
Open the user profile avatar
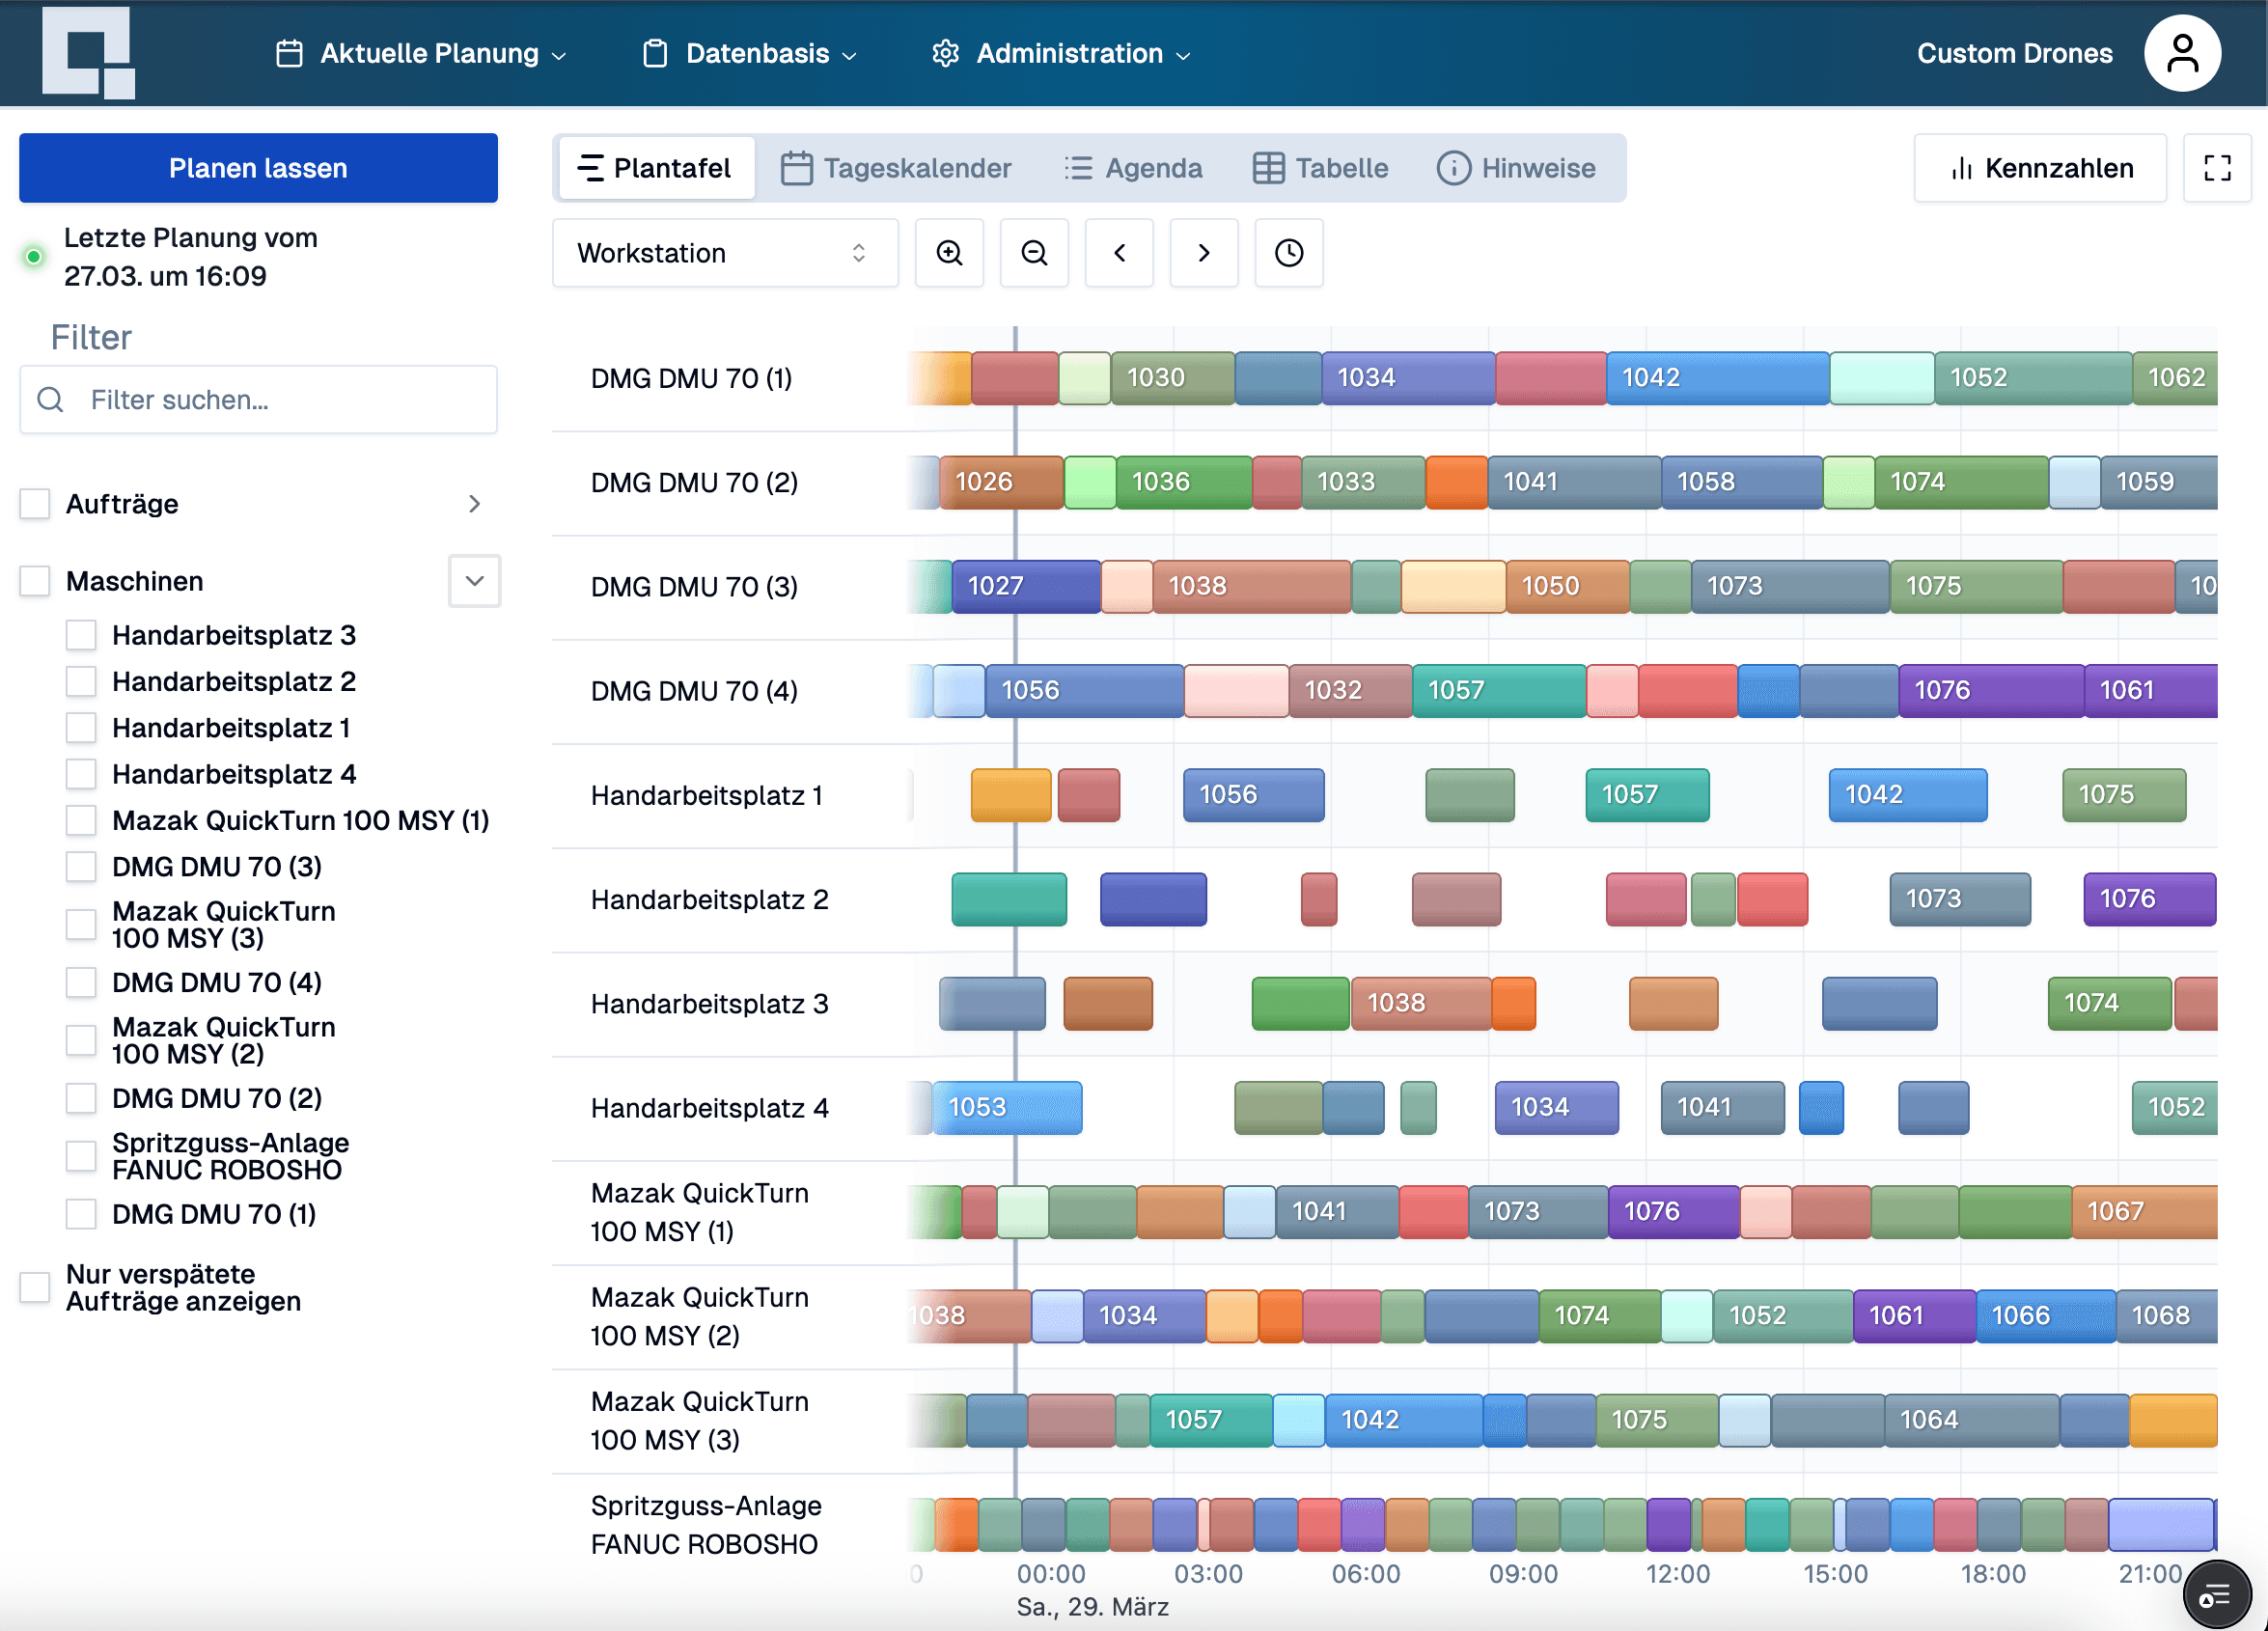click(x=2182, y=54)
